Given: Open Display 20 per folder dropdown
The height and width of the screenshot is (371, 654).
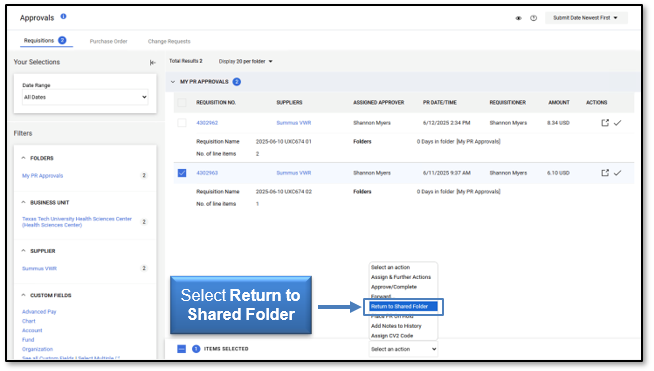Looking at the screenshot, I should [246, 61].
